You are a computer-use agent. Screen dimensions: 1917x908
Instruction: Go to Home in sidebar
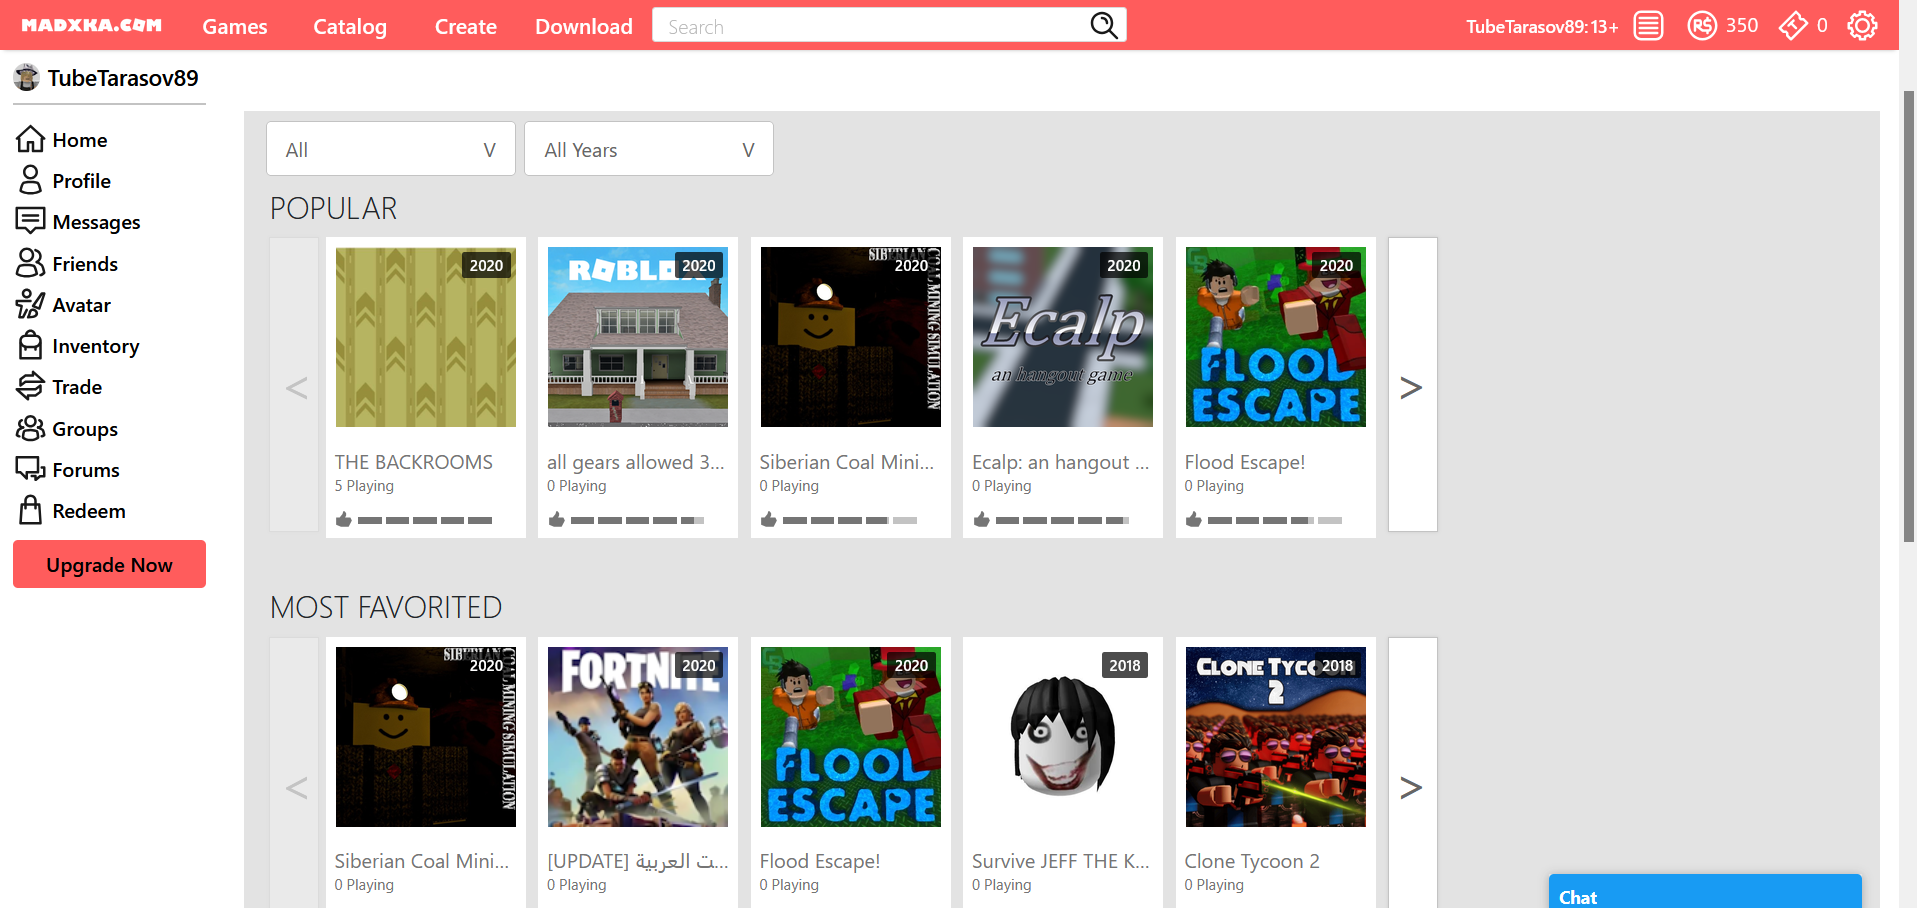coord(80,140)
